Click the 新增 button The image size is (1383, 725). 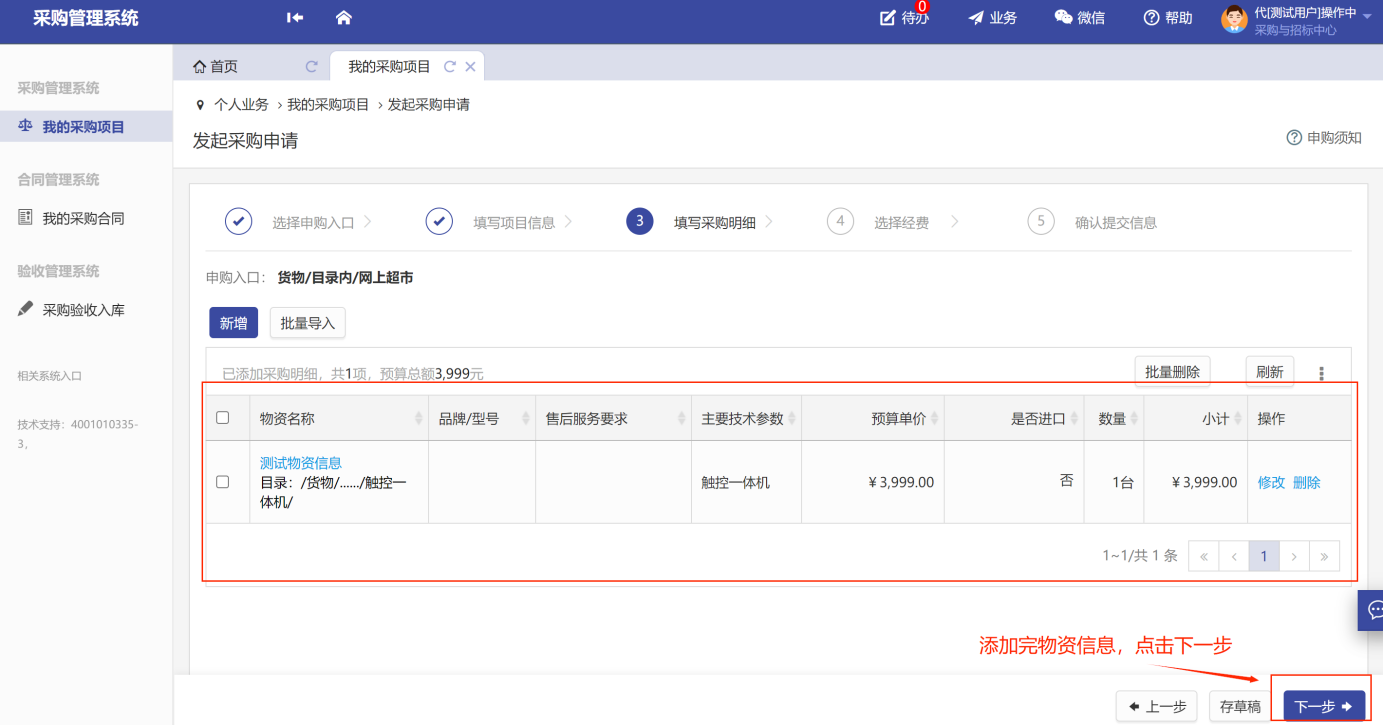pyautogui.click(x=233, y=323)
